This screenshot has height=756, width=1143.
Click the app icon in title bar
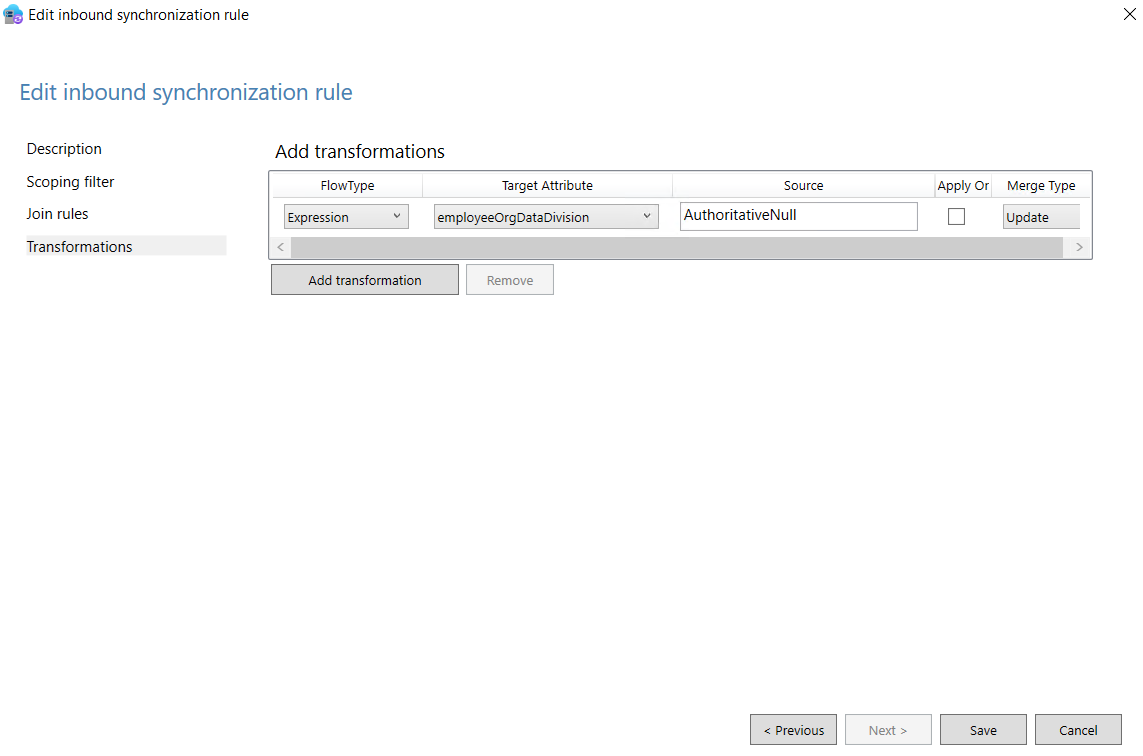[14, 15]
